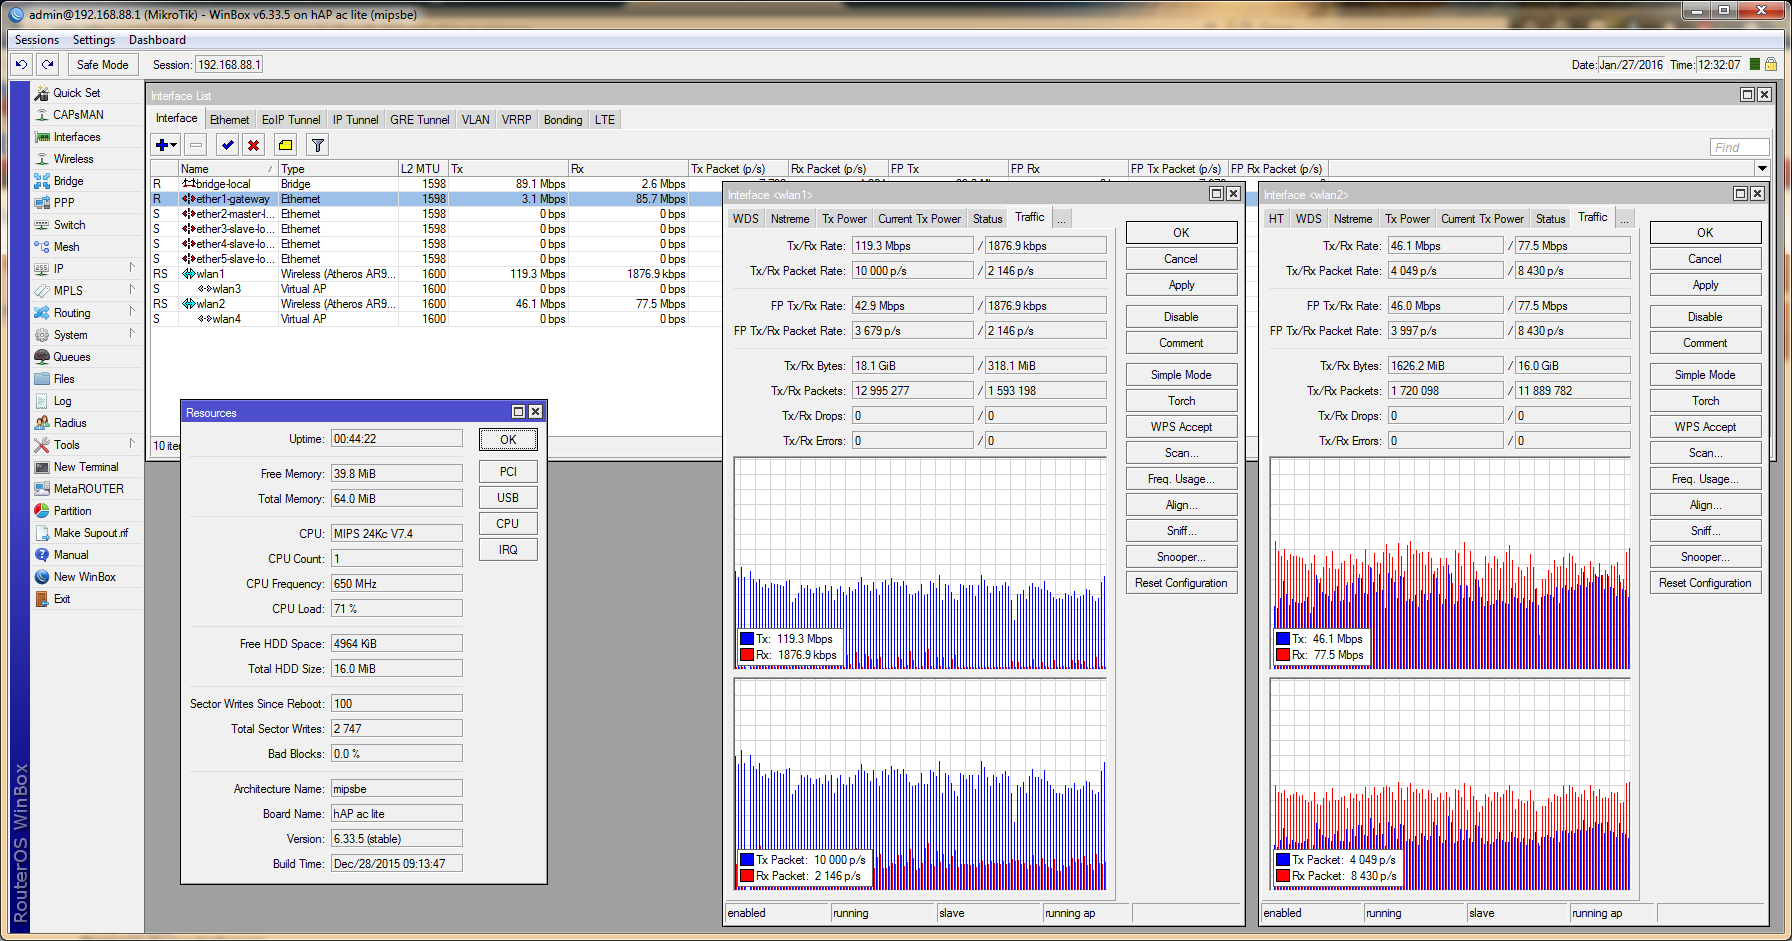Expand hidden tabs in the wlan1 window
Screen dimensions: 1792x941
[1062, 219]
